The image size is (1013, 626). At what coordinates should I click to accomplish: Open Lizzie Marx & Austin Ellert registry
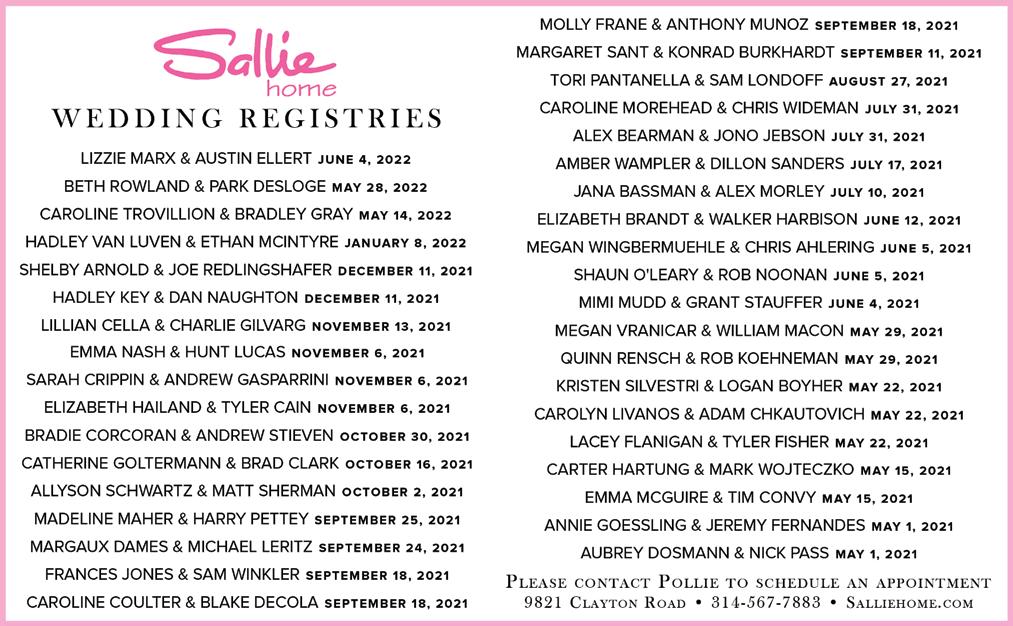click(245, 159)
